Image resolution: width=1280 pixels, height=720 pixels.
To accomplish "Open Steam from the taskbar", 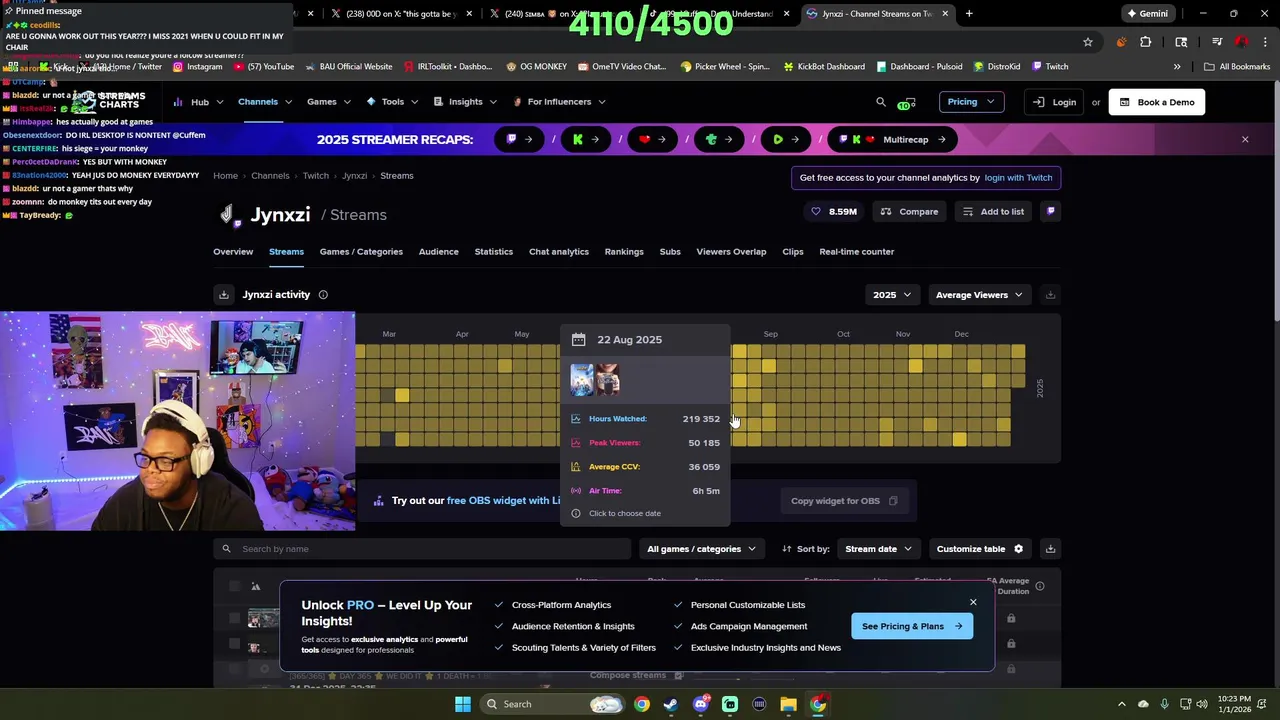I will [x=671, y=704].
